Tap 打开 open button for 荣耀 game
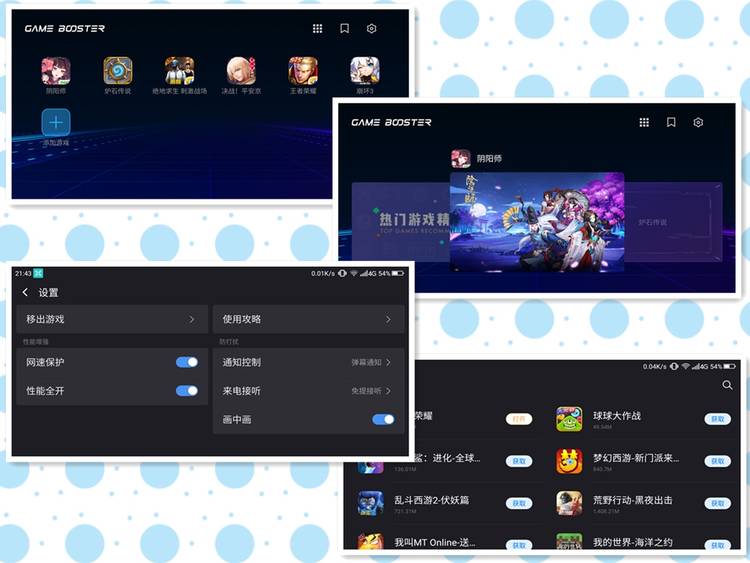The width and height of the screenshot is (750, 563). [x=518, y=419]
